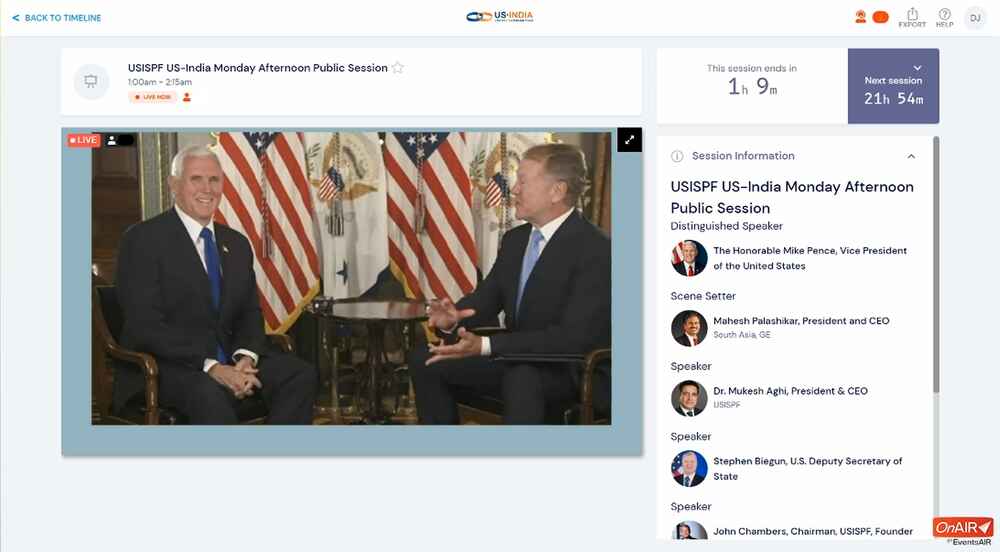Viewport: 1000px width, 552px height.
Task: Expand the Next session dropdown chevron
Action: 917,68
